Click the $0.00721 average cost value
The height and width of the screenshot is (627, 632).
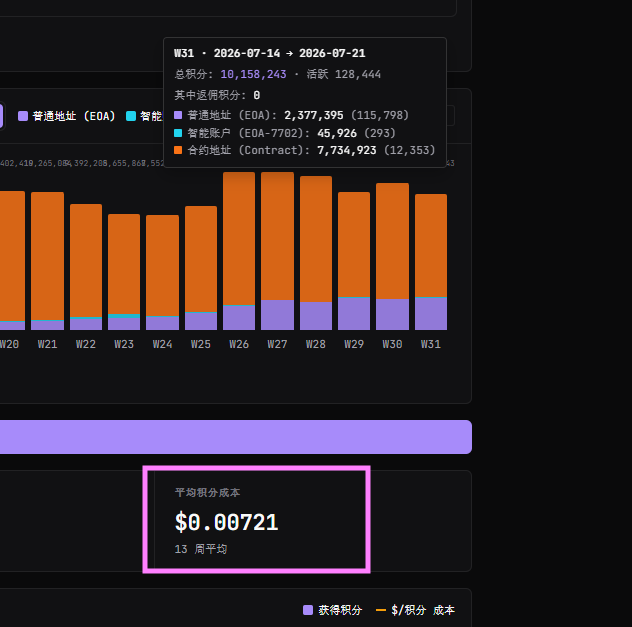(x=227, y=522)
